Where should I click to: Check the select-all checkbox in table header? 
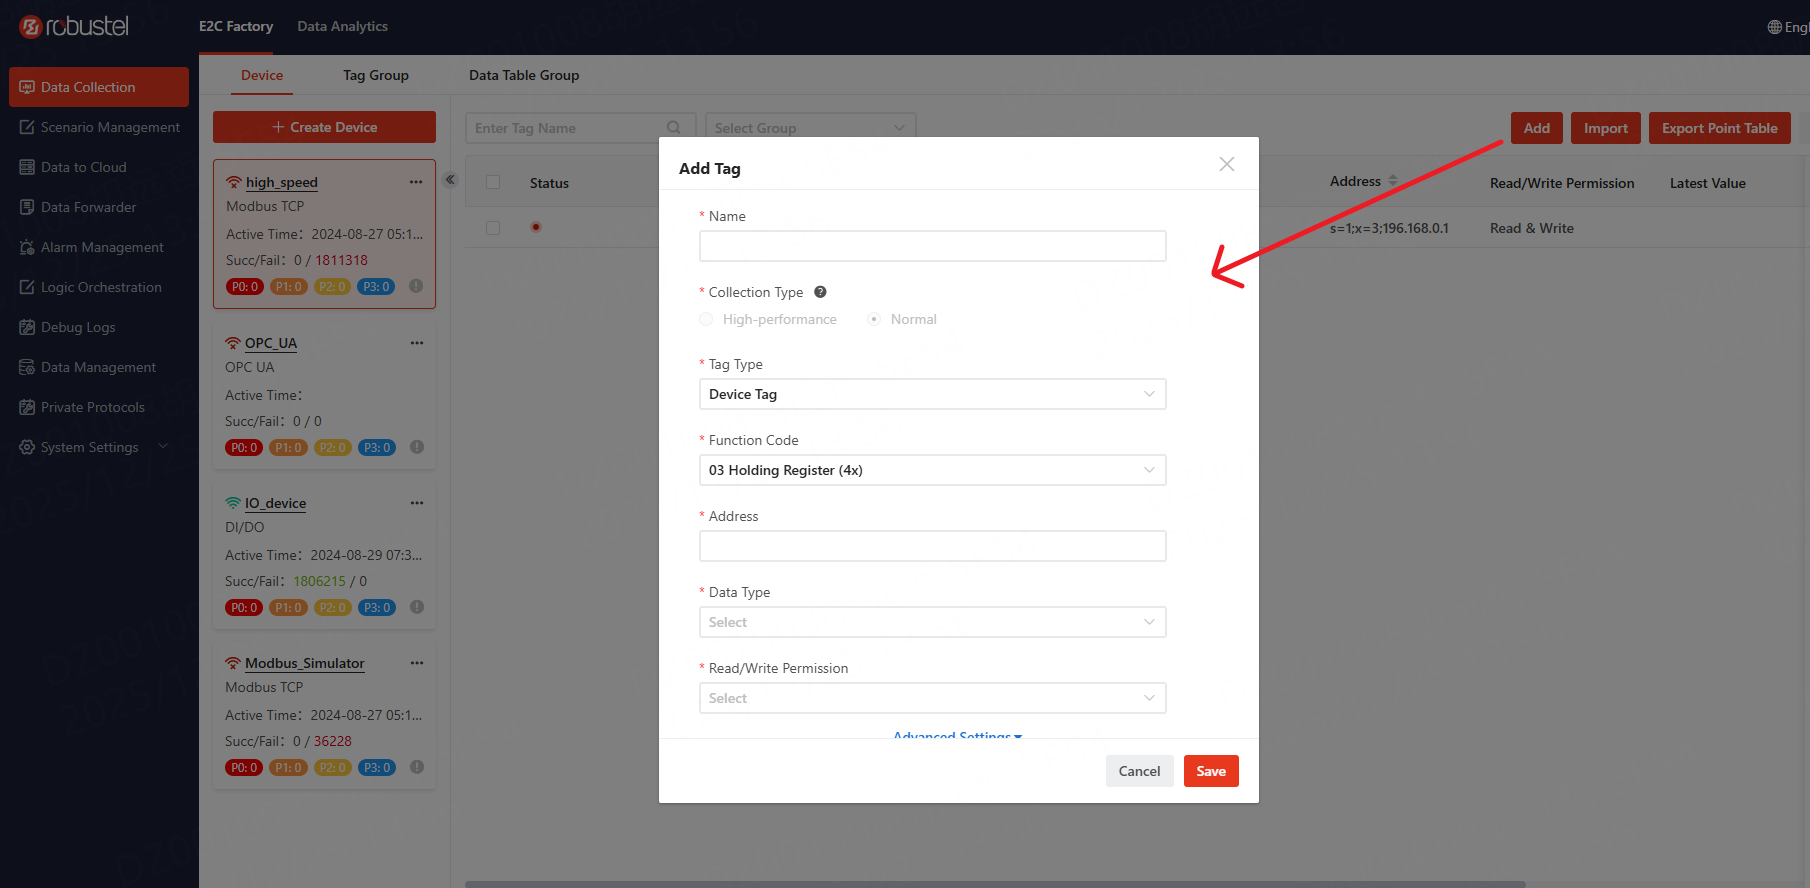493,182
